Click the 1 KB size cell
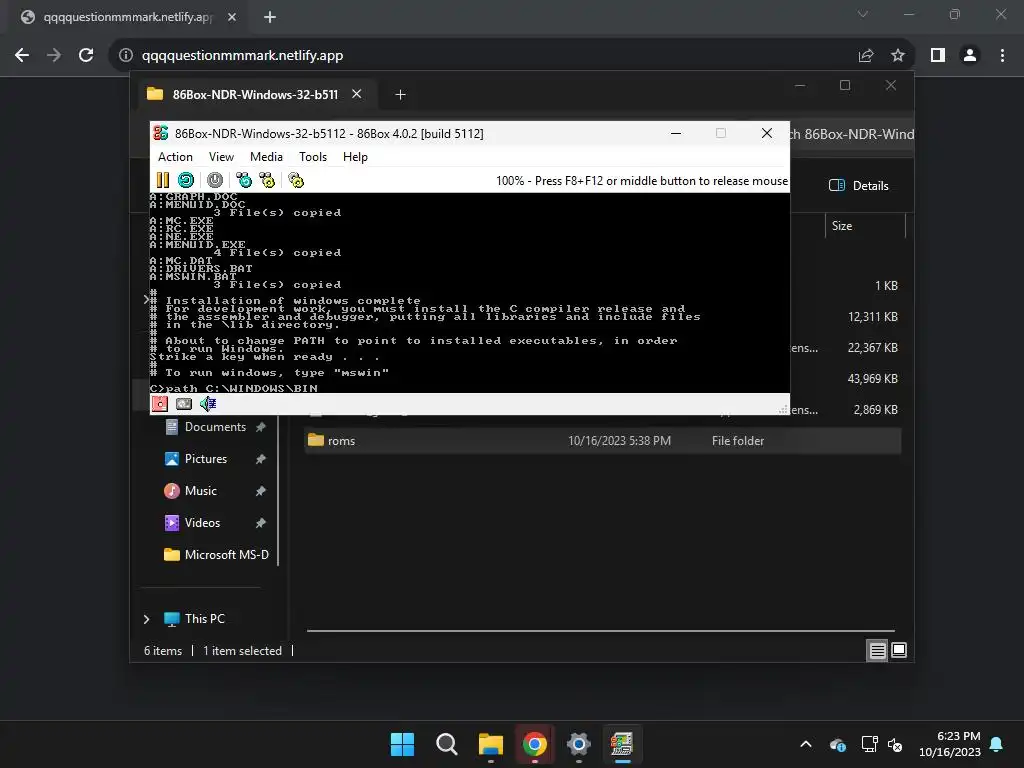 886,286
